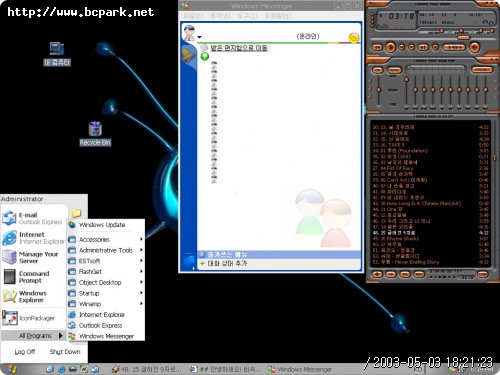The width and height of the screenshot is (500, 375).
Task: Expand the Accessories submenu
Action: pyautogui.click(x=106, y=239)
